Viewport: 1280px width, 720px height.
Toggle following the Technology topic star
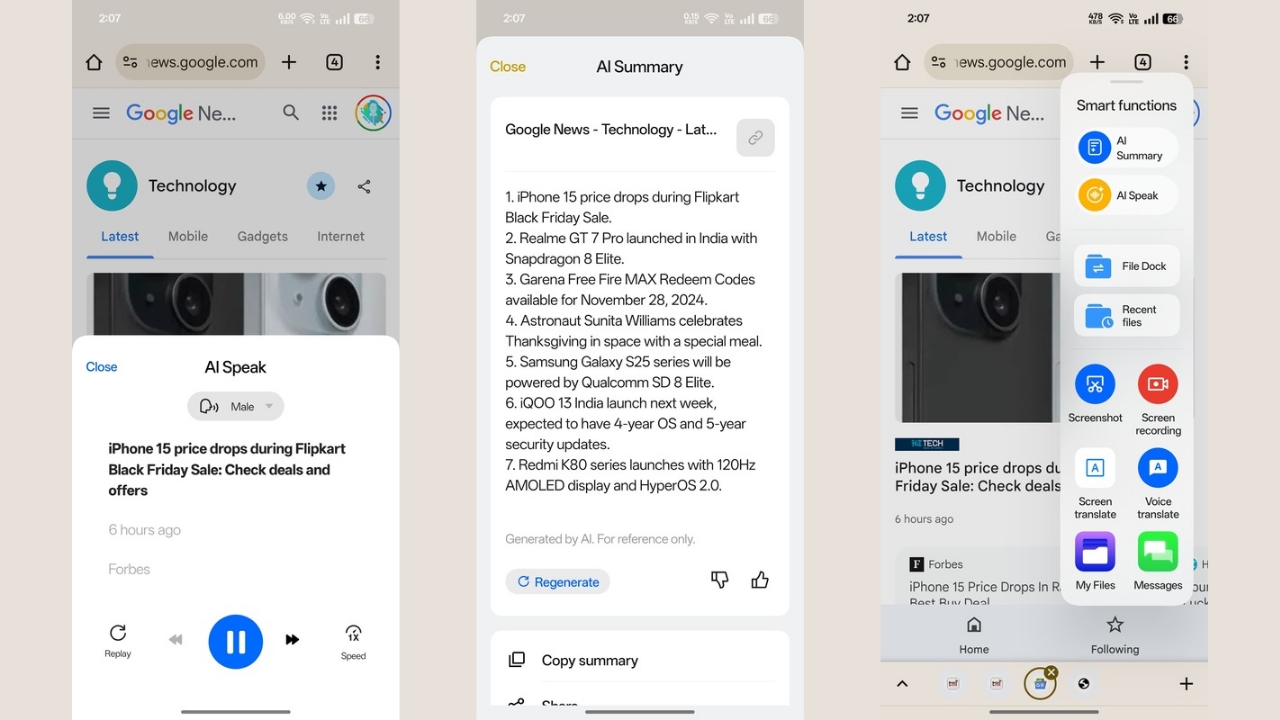click(x=320, y=186)
